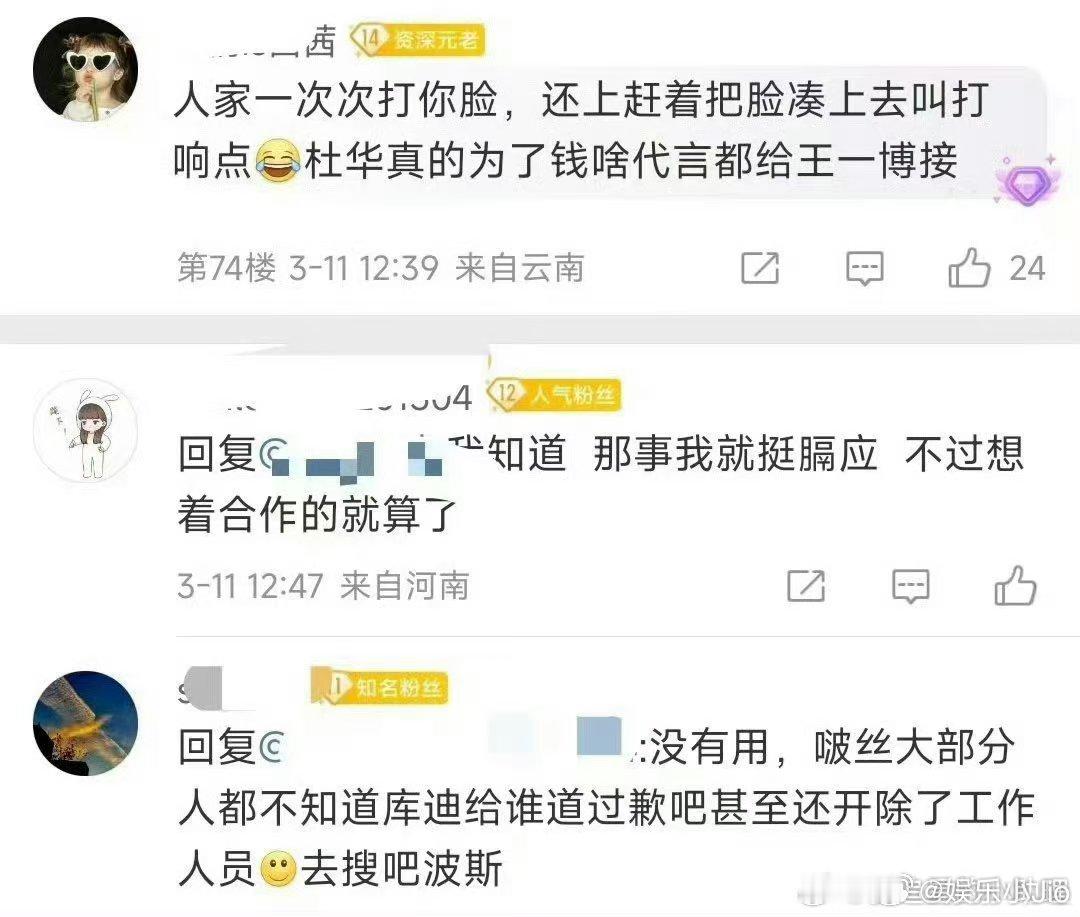Open mentioned user in the 没有用 reply
This screenshot has height=917, width=1080.
448,746
